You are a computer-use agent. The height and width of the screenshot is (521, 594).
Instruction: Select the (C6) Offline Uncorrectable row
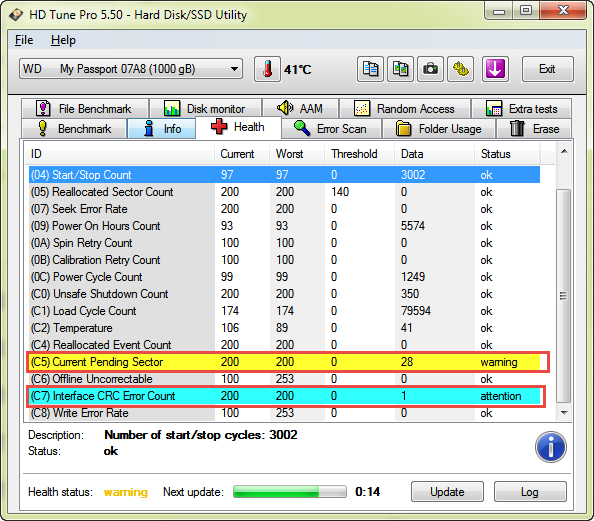click(284, 379)
